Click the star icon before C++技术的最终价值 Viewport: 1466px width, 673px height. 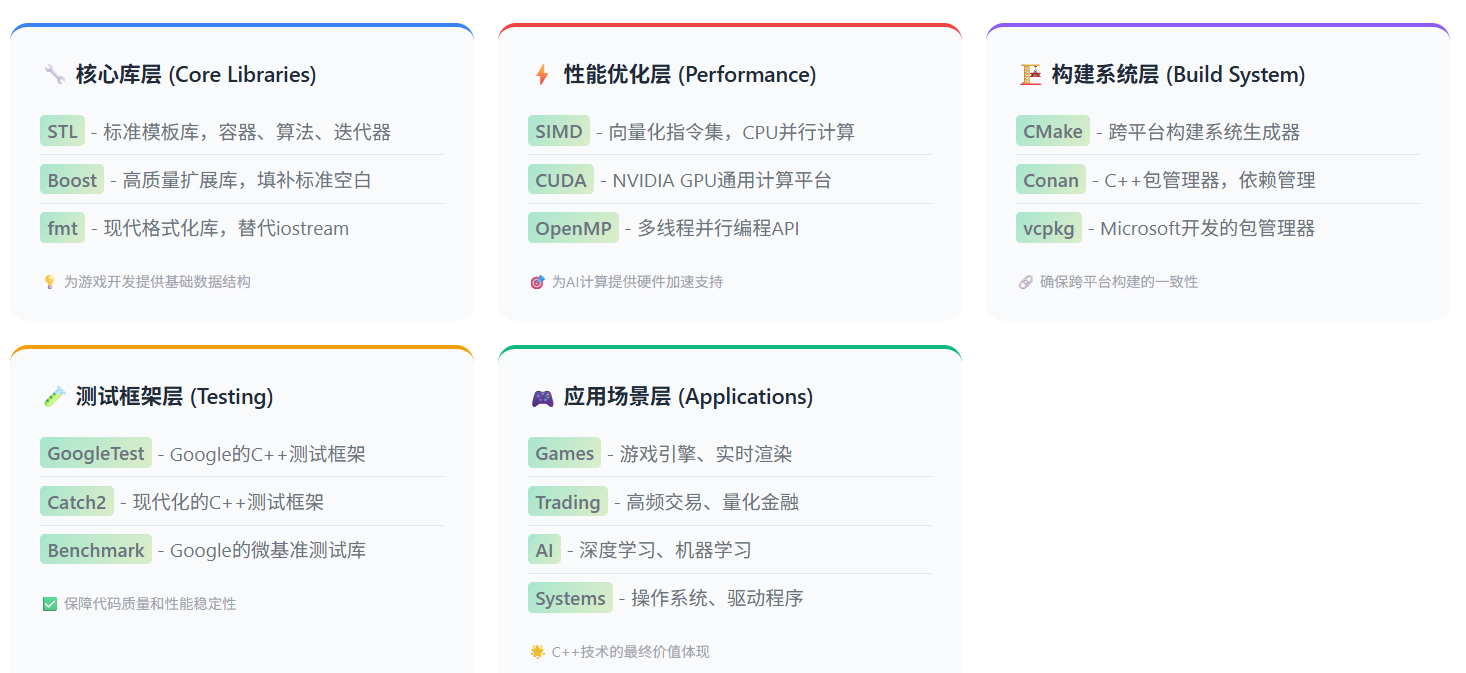coord(537,652)
